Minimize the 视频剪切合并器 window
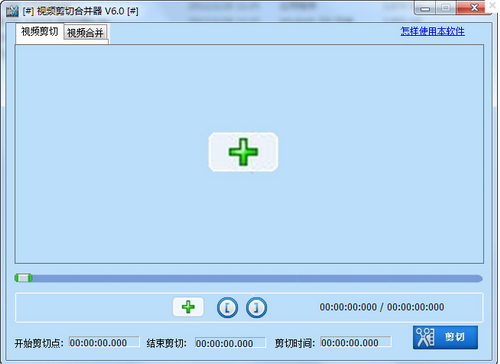 click(x=425, y=8)
